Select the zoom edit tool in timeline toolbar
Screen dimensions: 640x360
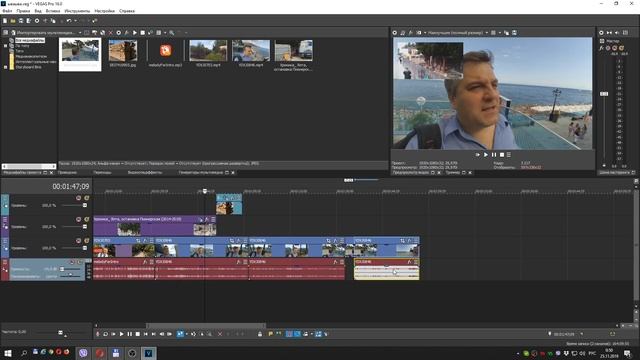click(209, 334)
